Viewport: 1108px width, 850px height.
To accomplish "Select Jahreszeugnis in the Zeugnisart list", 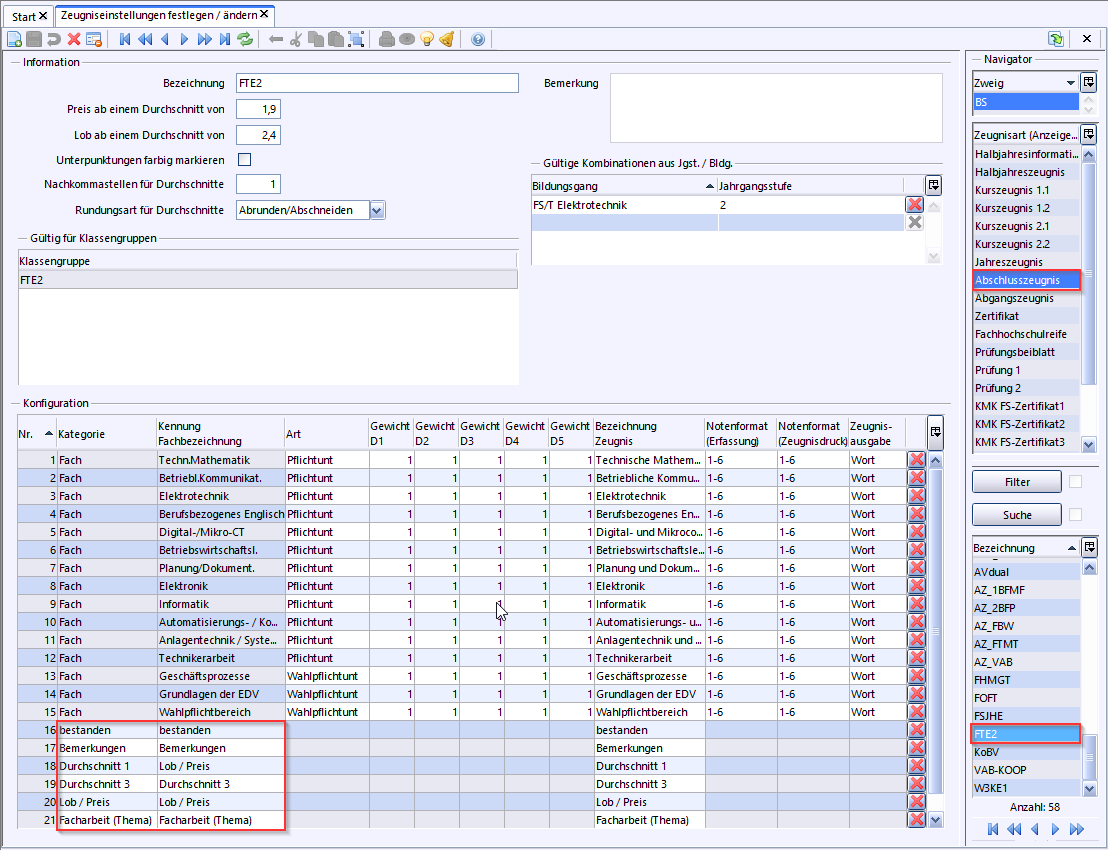I will click(1008, 262).
